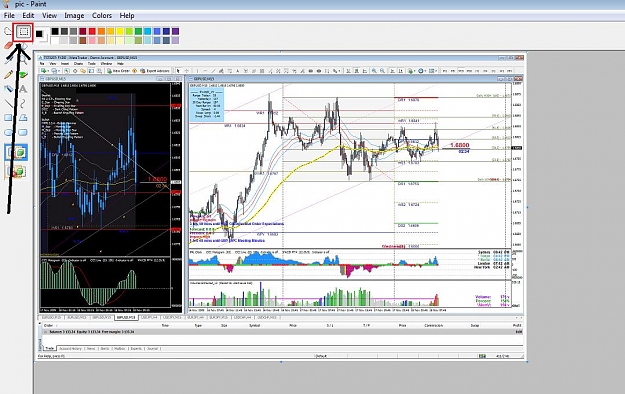Select the Polygon shape tool
Screen dimensions: 625x394
coord(23,118)
